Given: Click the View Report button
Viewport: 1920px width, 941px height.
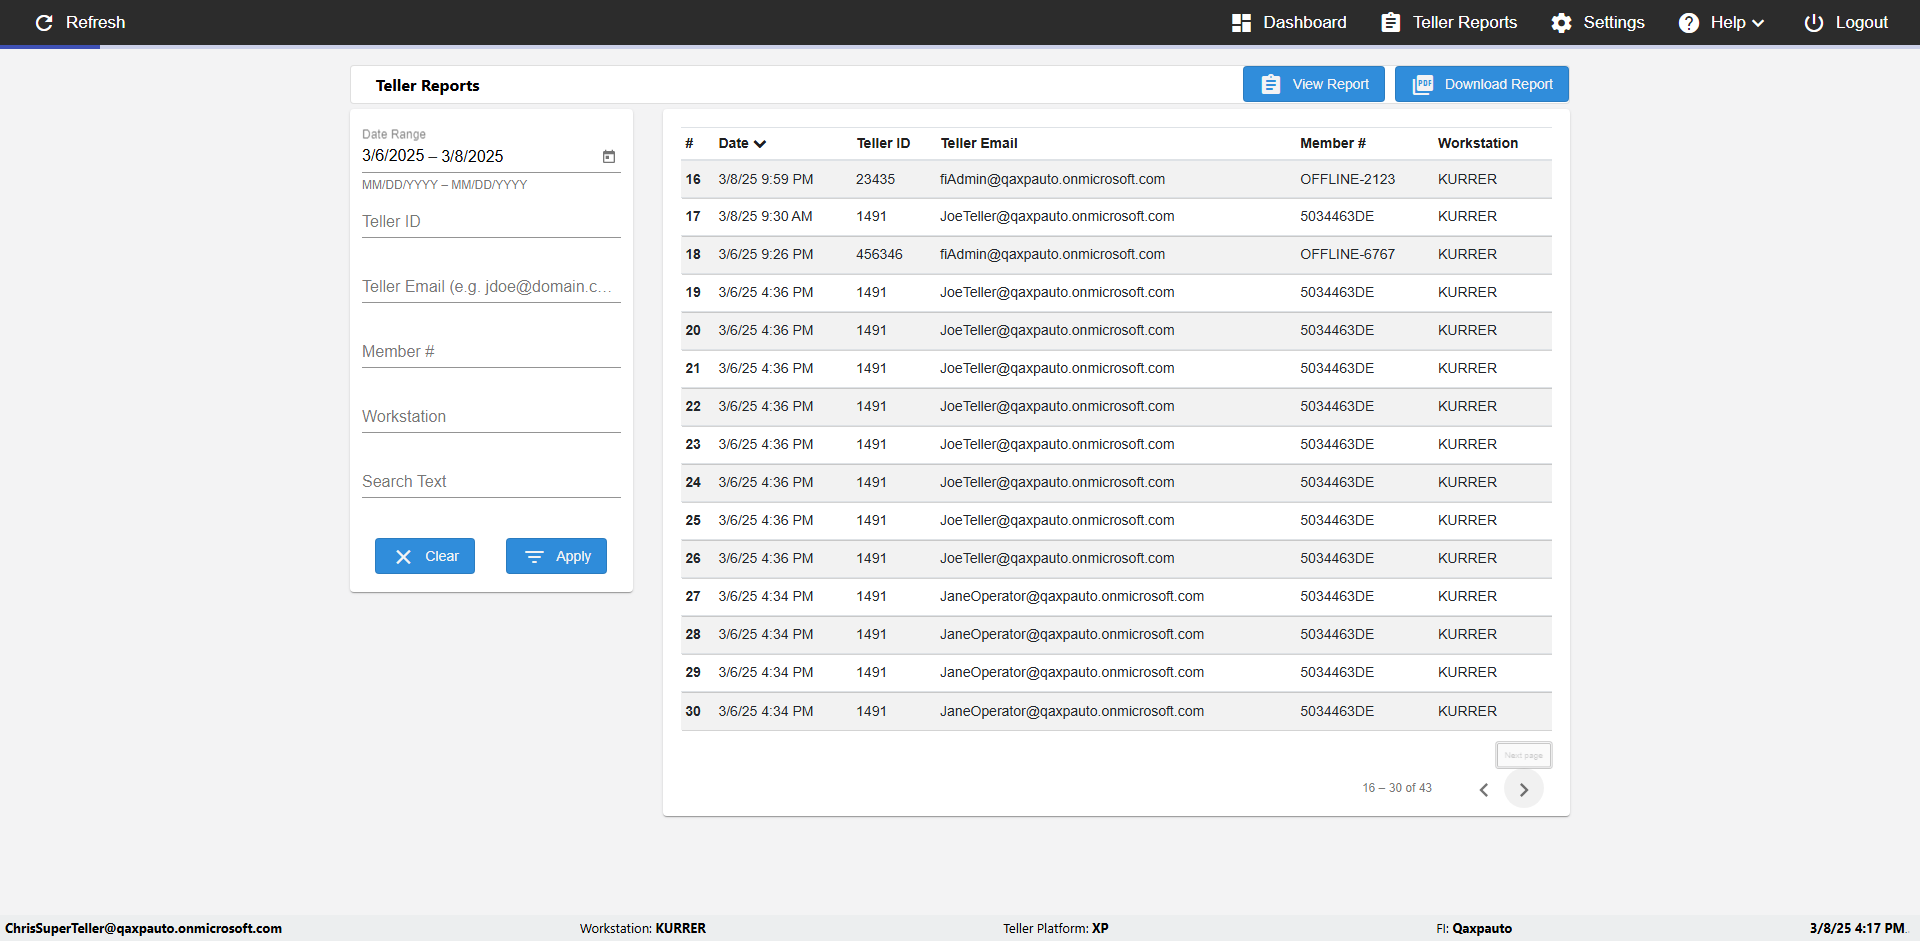Looking at the screenshot, I should (1314, 84).
